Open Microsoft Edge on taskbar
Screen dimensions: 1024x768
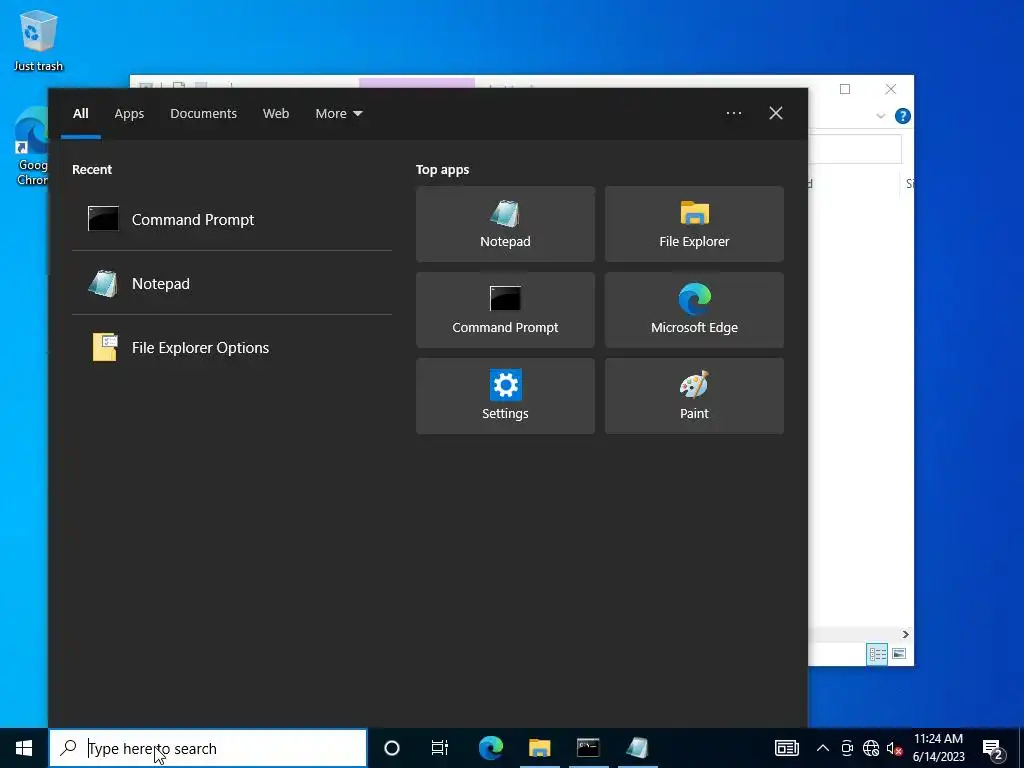(x=491, y=748)
